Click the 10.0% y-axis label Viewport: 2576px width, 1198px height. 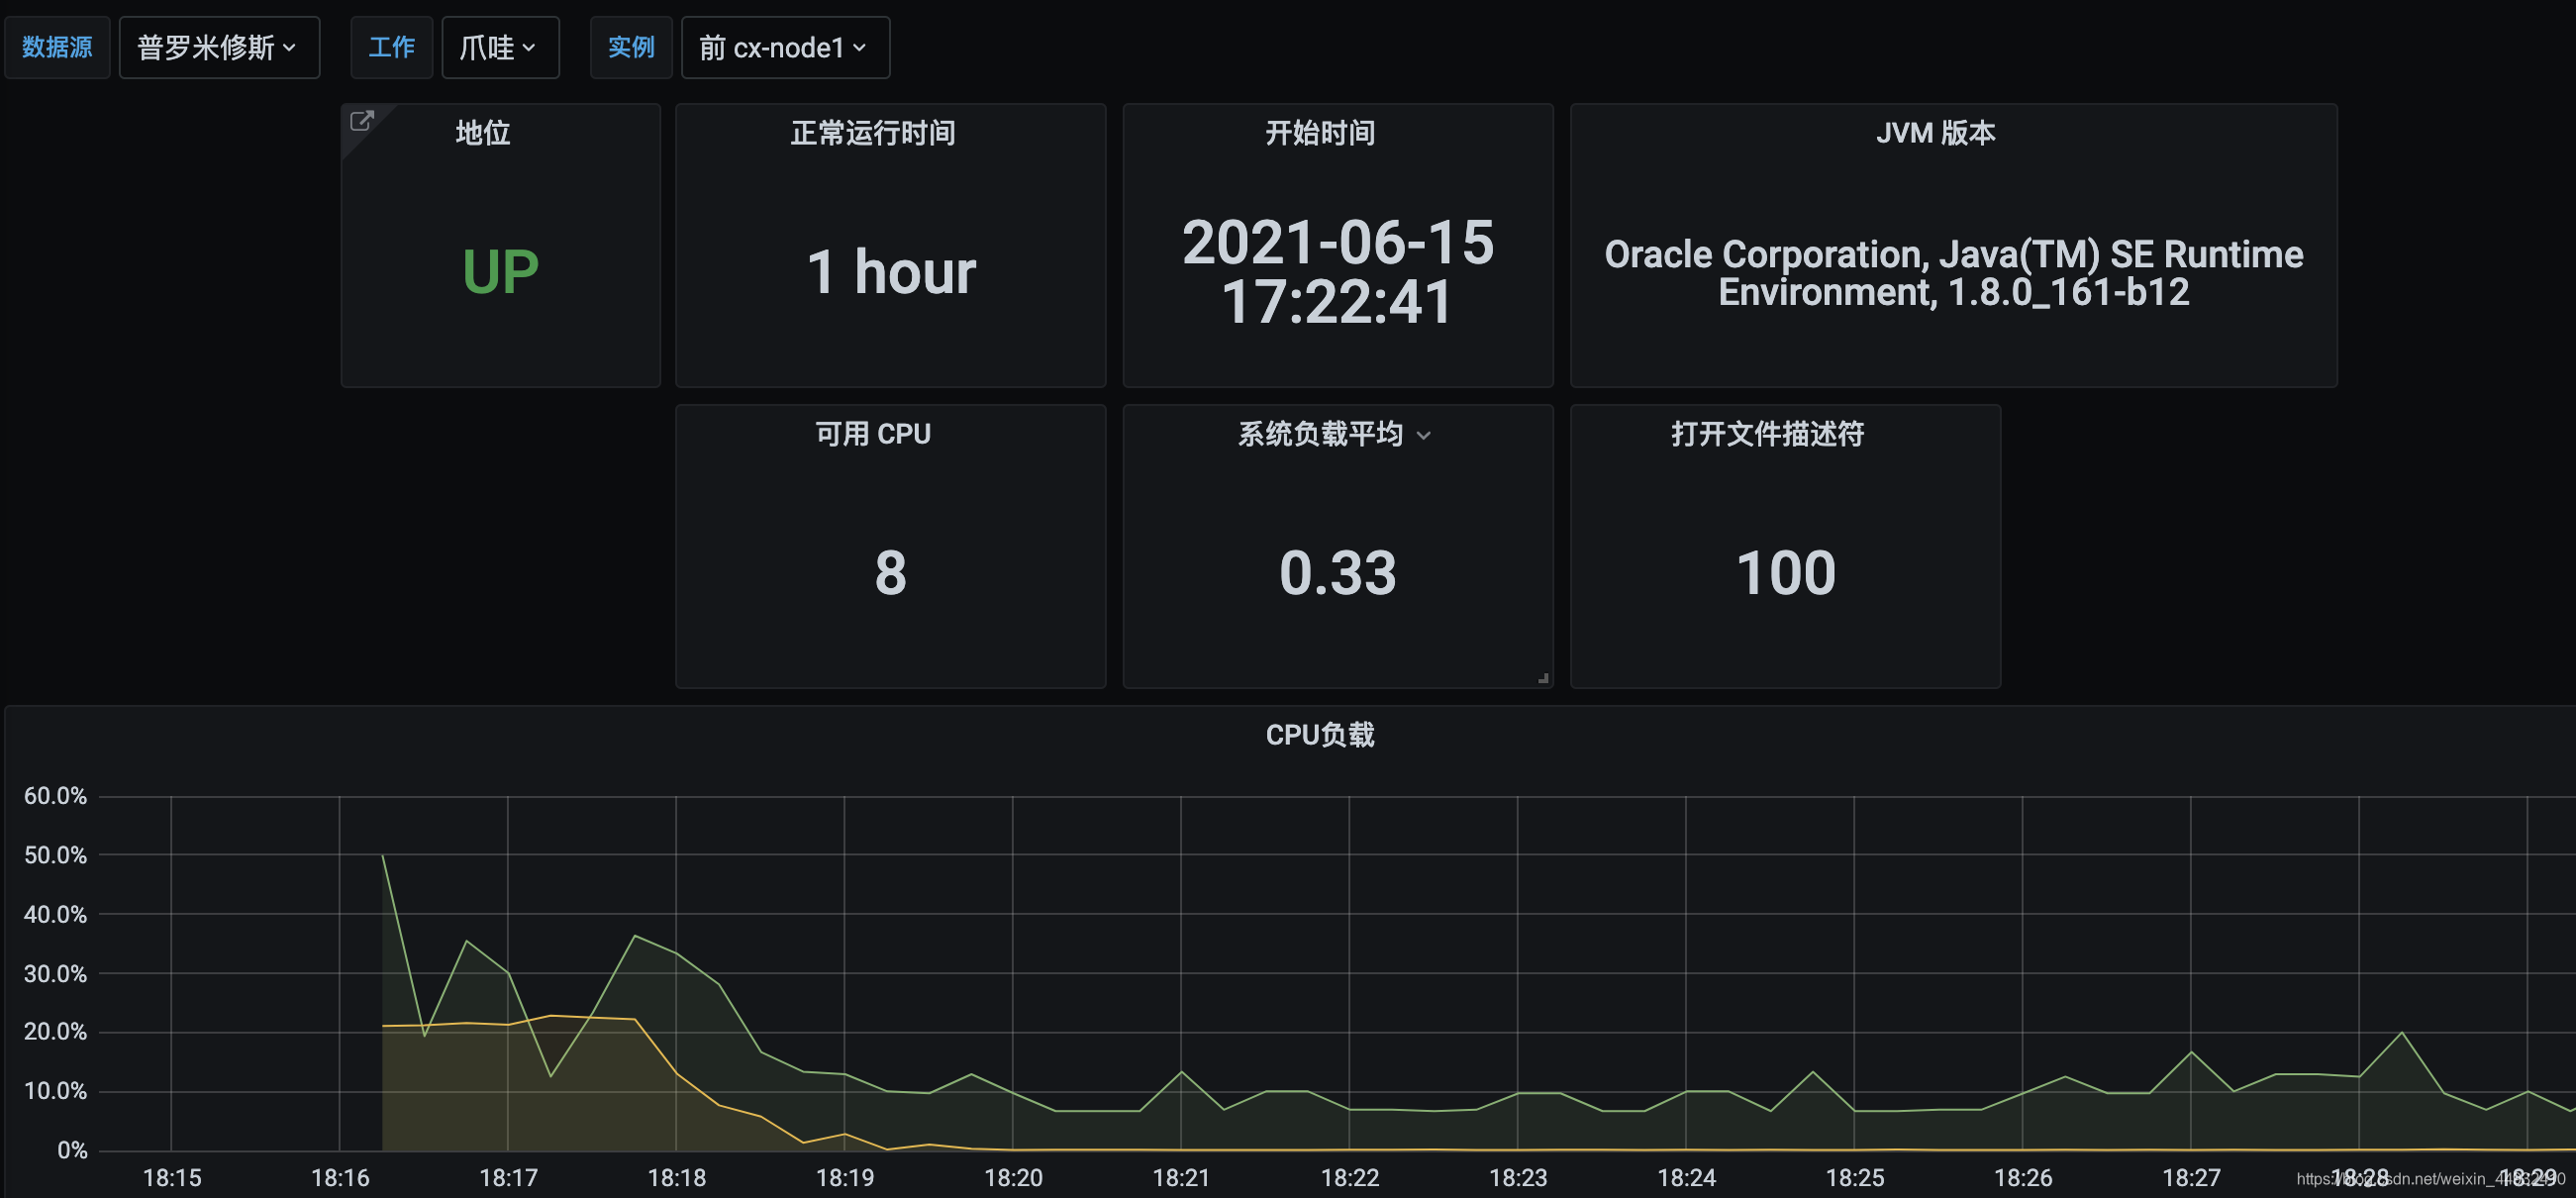pos(55,1090)
